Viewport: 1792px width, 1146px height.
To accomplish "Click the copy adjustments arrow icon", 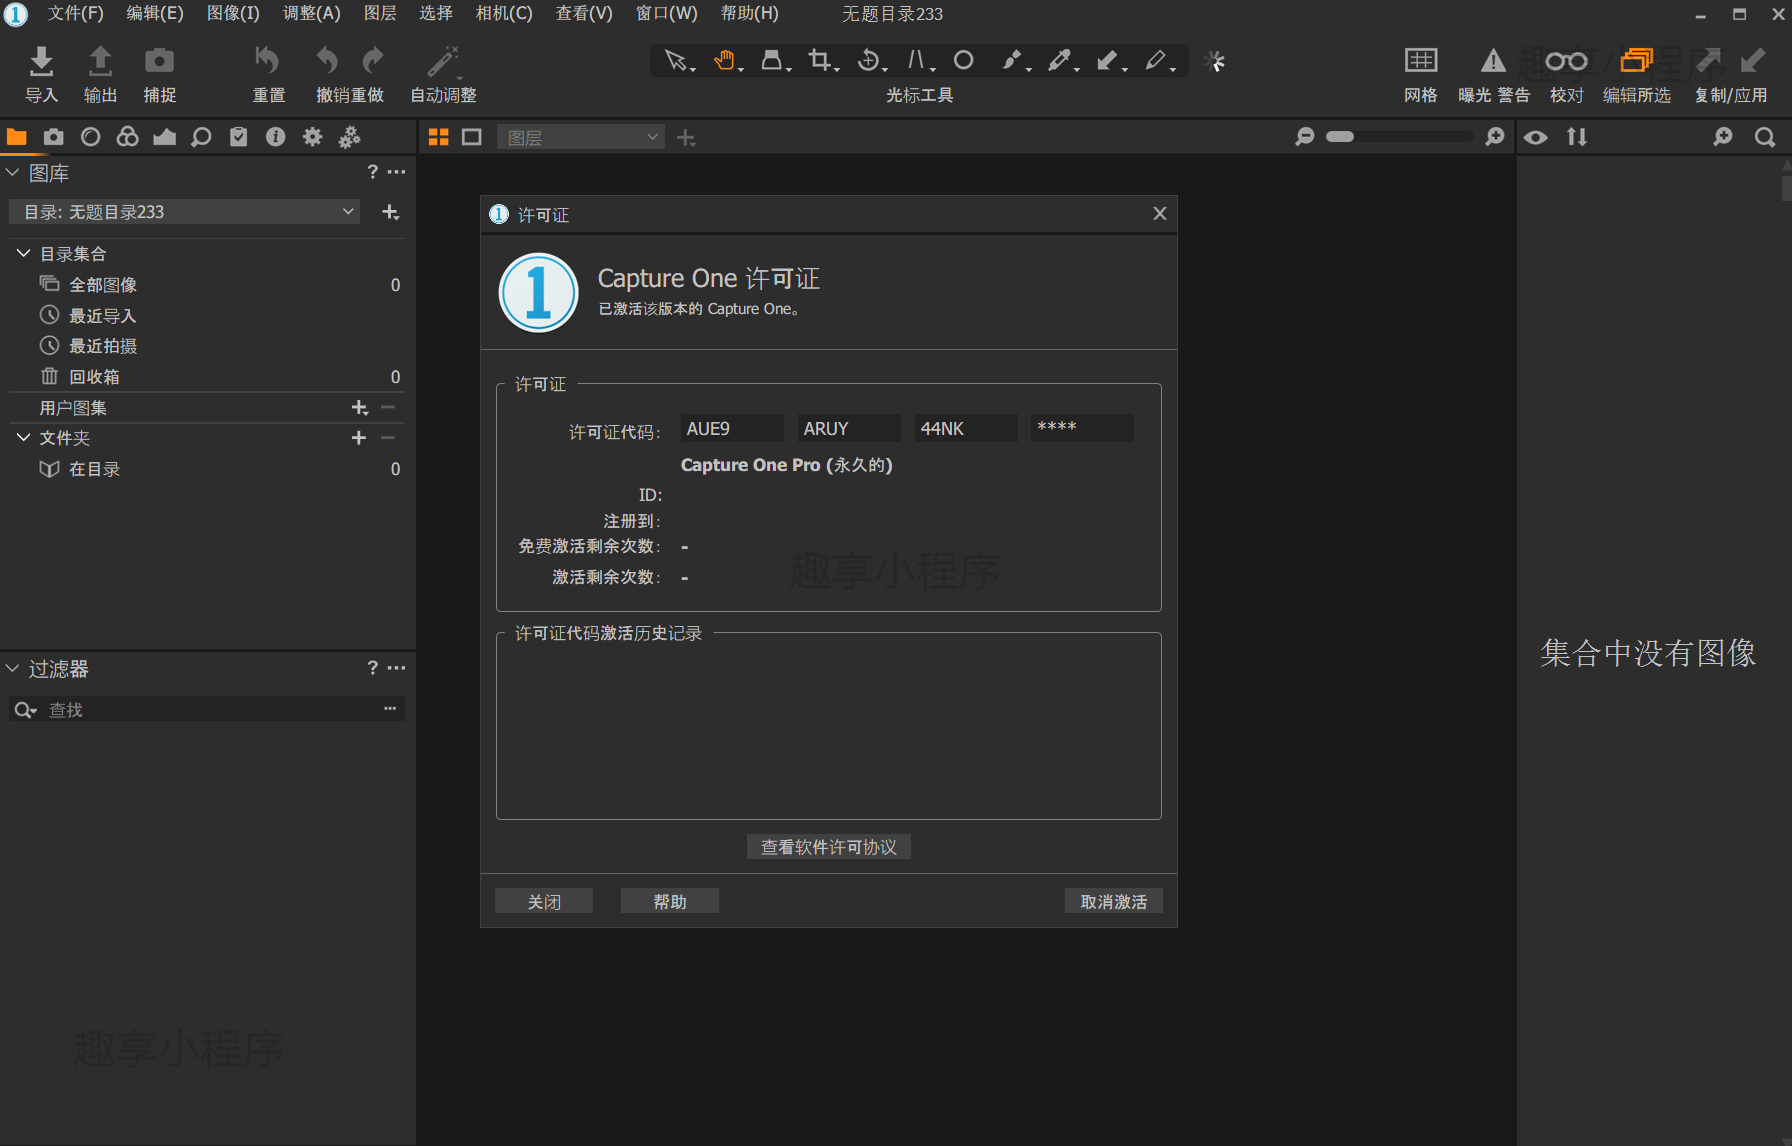I will pyautogui.click(x=1709, y=61).
